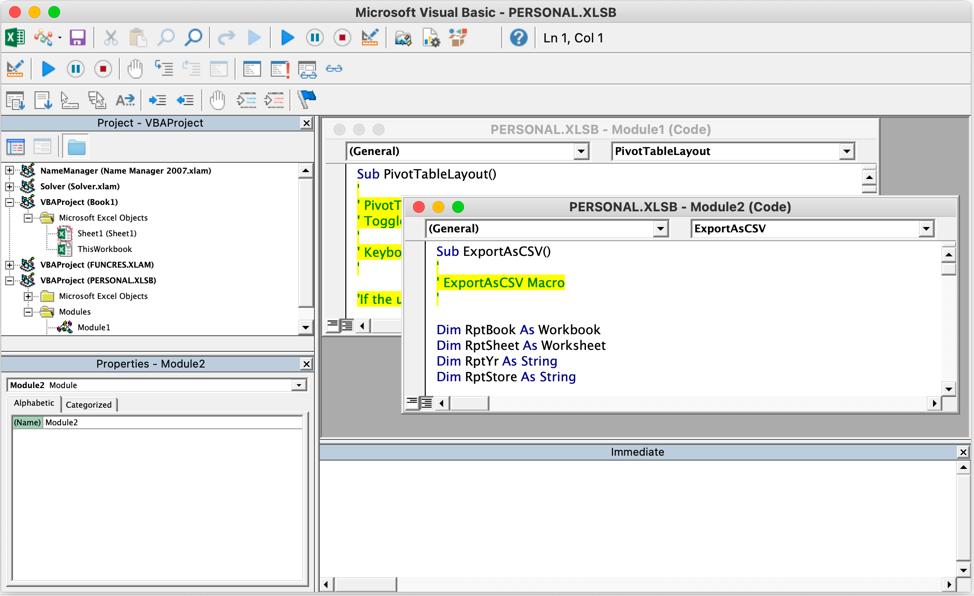Screen dimensions: 974x596
Task: Click the Quick Info icon
Action: tap(70, 100)
